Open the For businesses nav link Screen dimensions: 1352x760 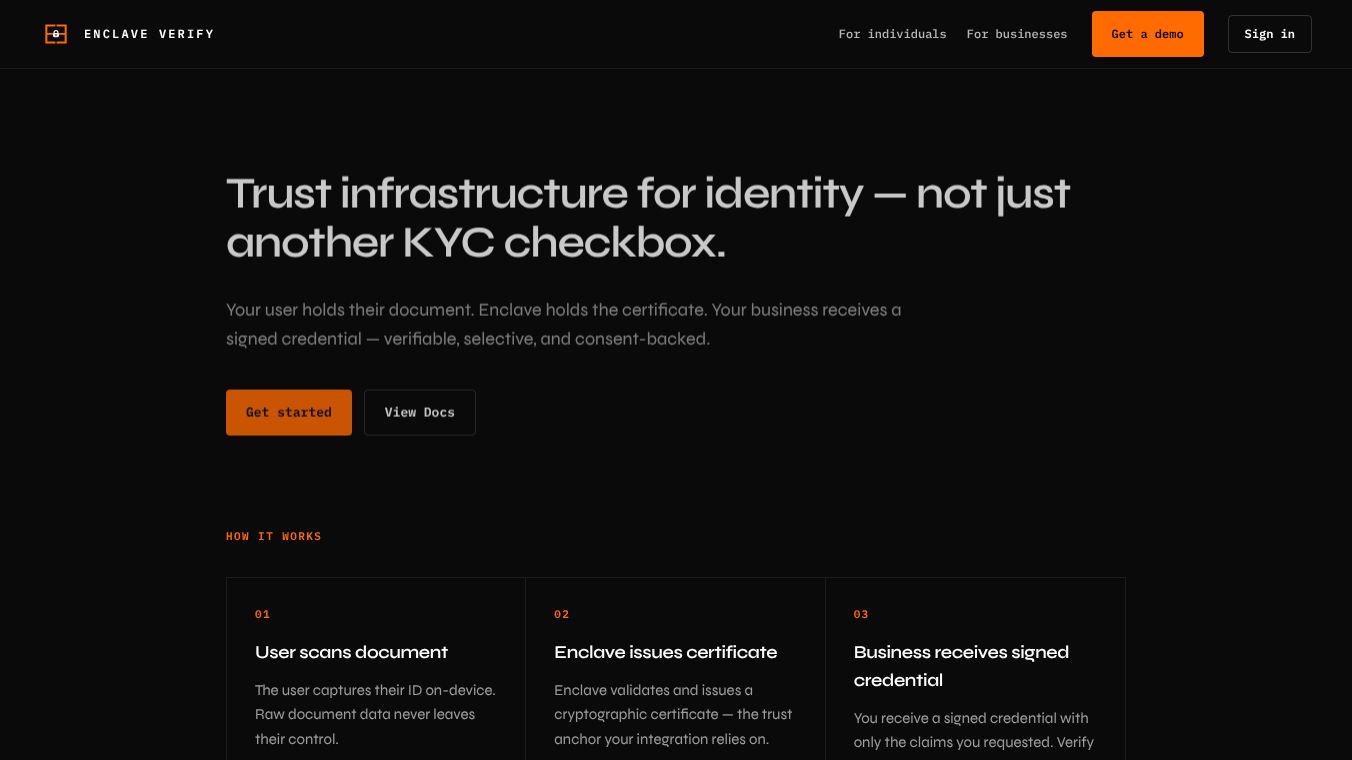coord(1017,34)
